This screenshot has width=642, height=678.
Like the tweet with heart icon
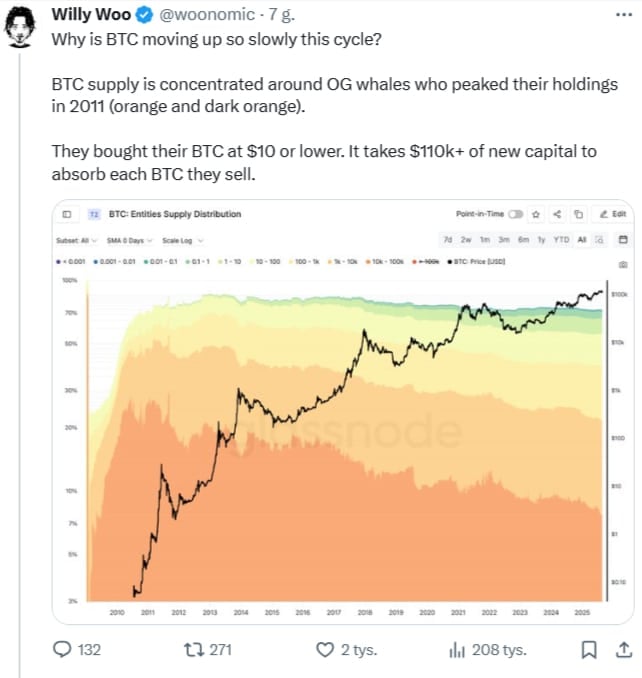point(324,650)
